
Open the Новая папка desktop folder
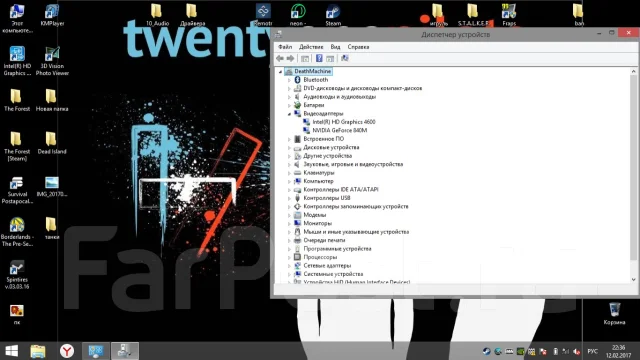point(52,100)
